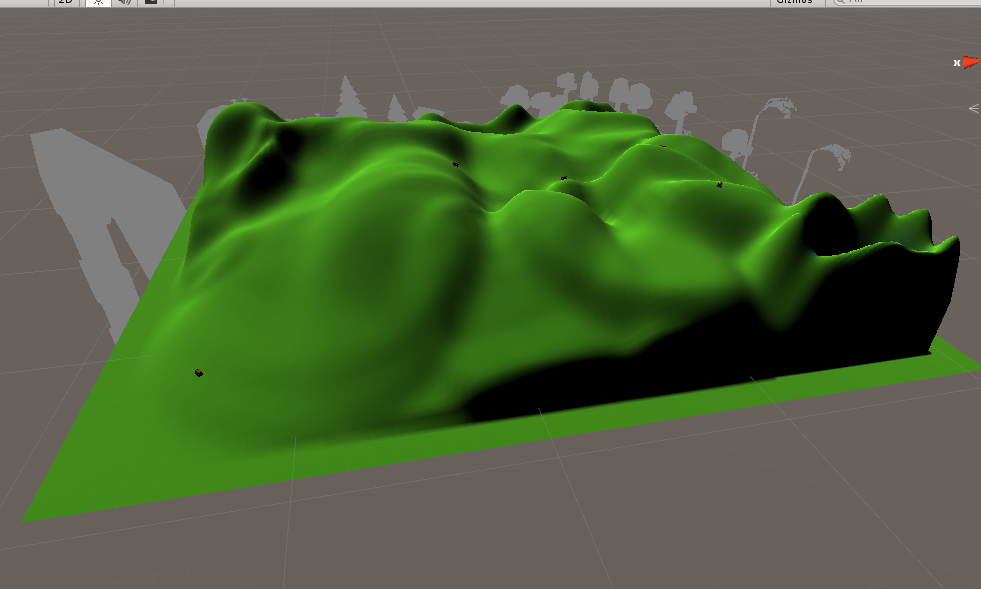The width and height of the screenshot is (981, 589).
Task: Open the Gizmos dropdown menu
Action: (x=797, y=2)
